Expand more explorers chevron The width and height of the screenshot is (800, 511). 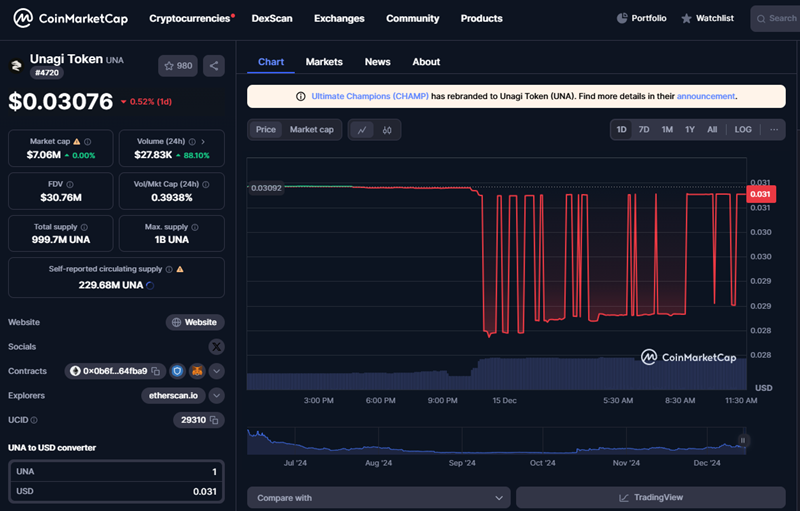(216, 396)
